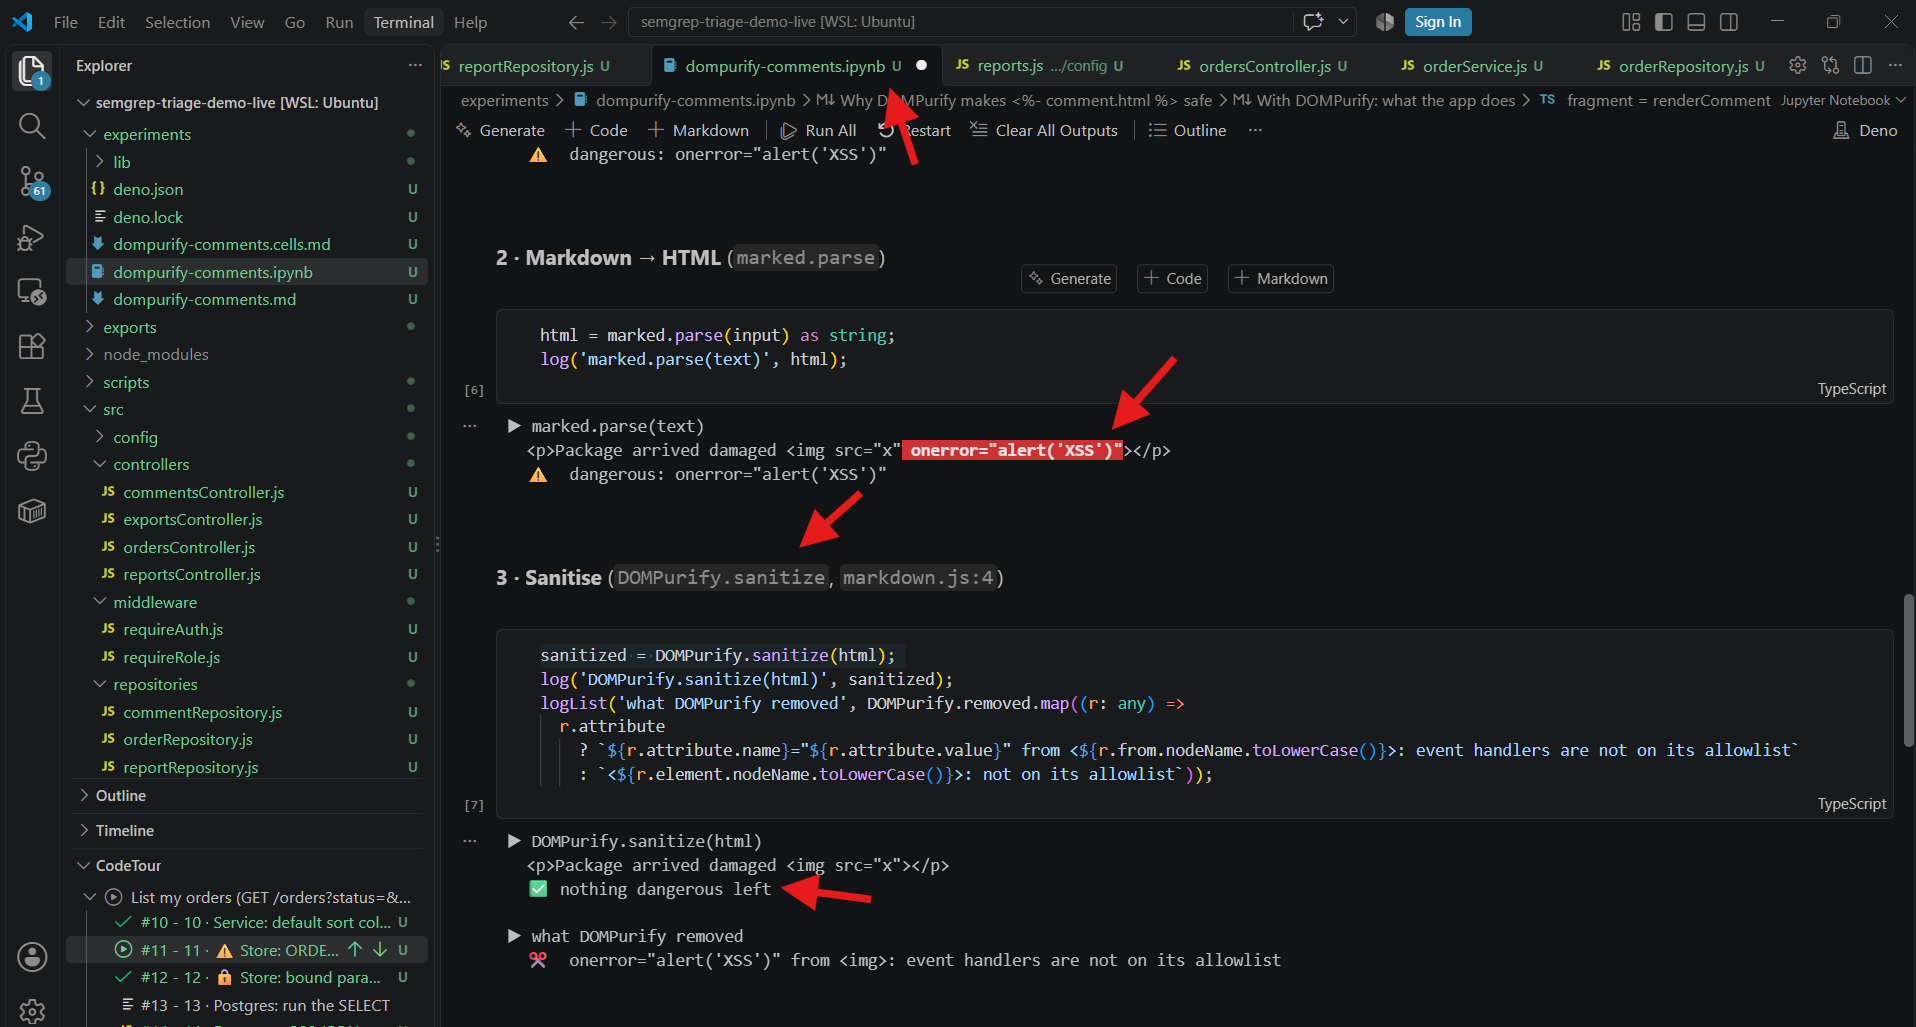Click Run All in notebook toolbar
The image size is (1916, 1027).
[819, 131]
